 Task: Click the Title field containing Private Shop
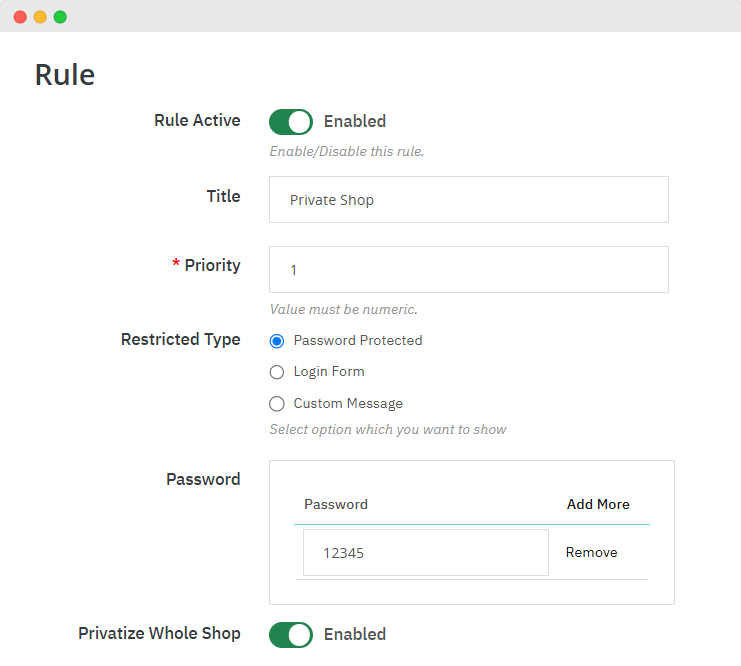tap(468, 200)
